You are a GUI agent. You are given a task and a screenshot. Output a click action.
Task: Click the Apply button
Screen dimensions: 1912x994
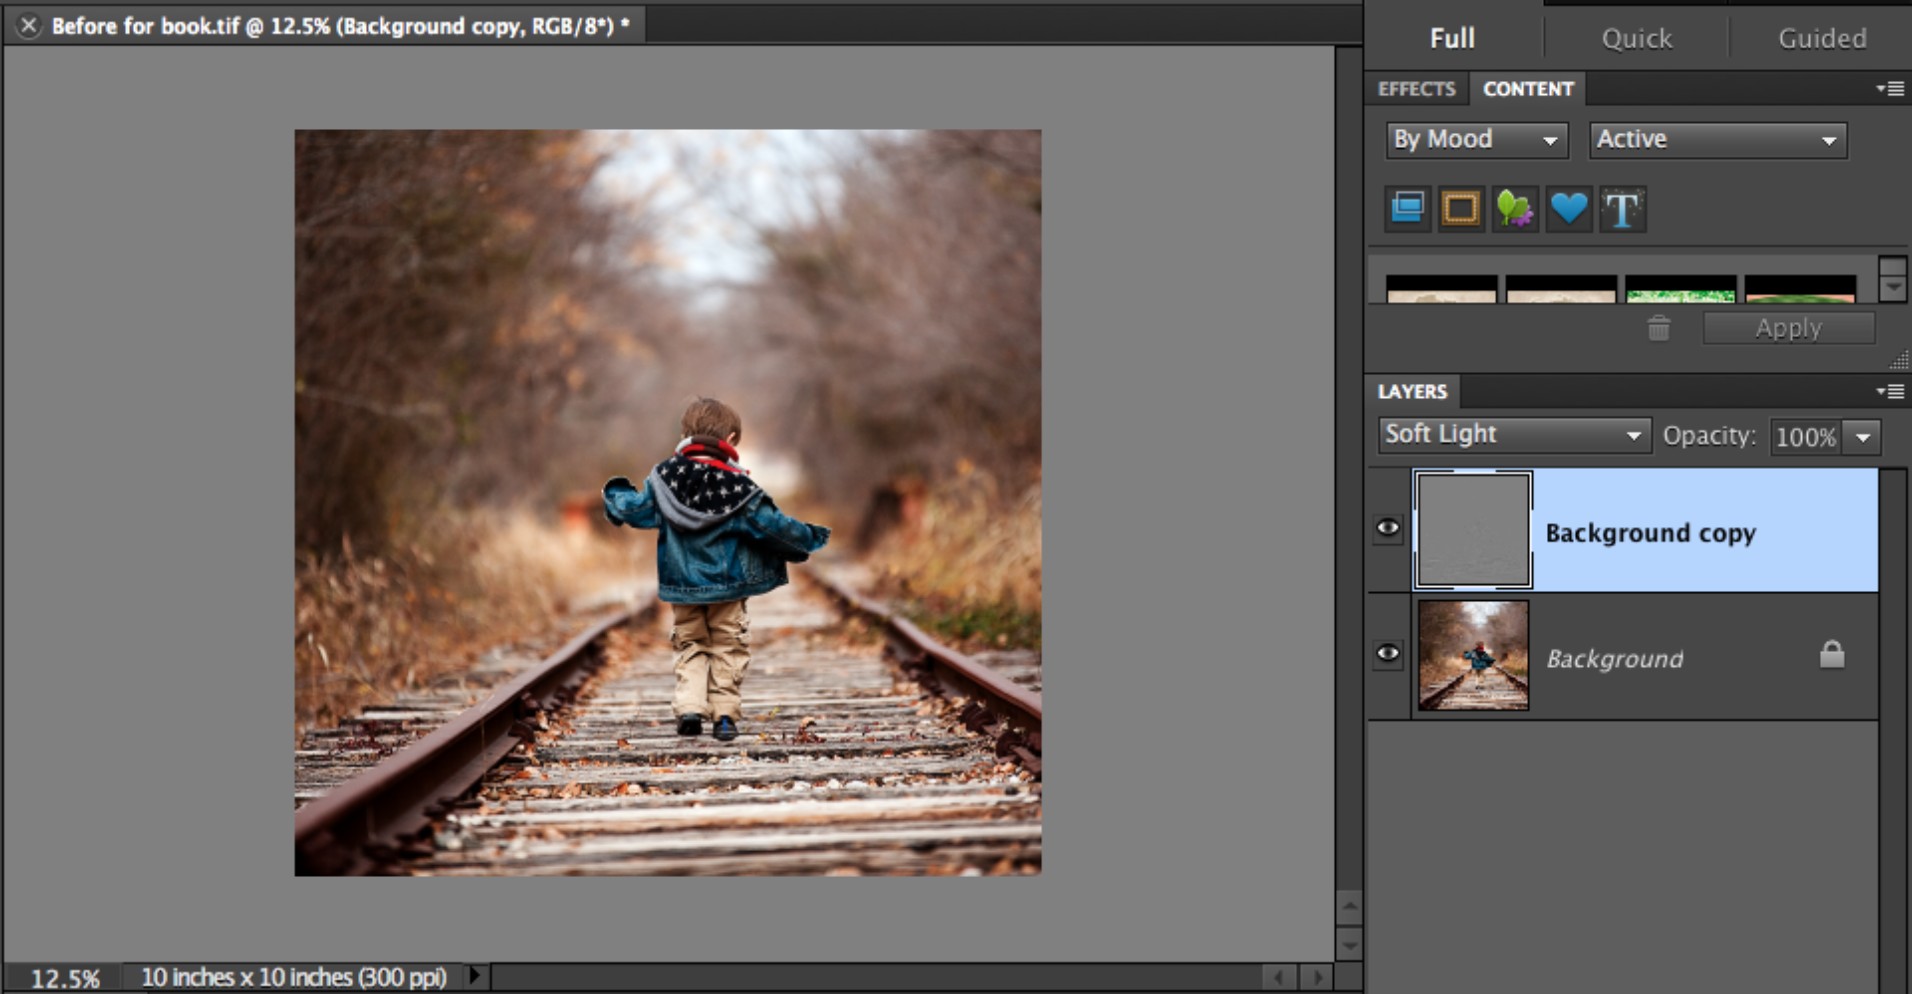[x=1788, y=328]
